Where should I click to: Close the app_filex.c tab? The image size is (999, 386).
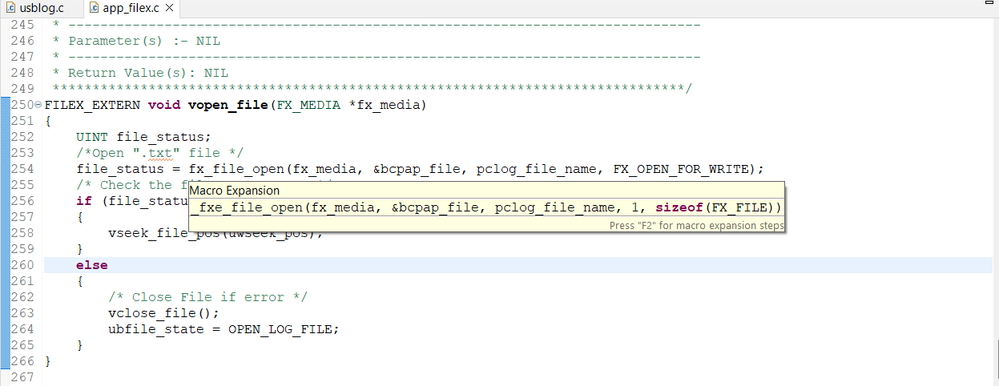tap(169, 9)
